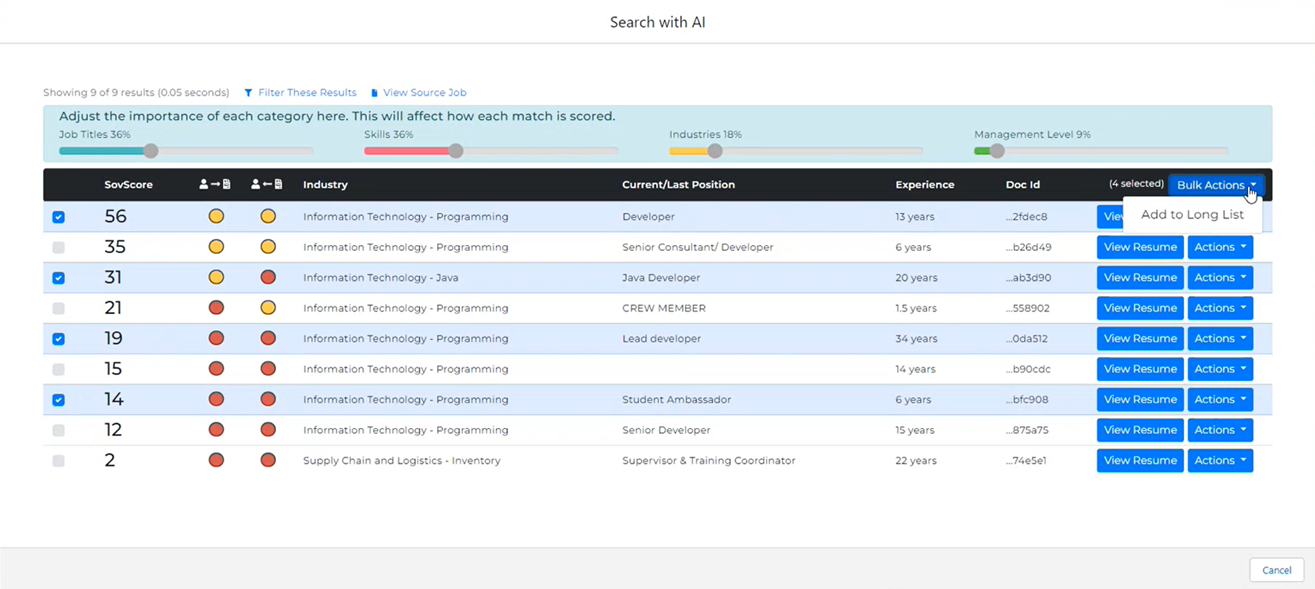Check the Supervisor & Training Coordinator checkbox

click(x=58, y=461)
